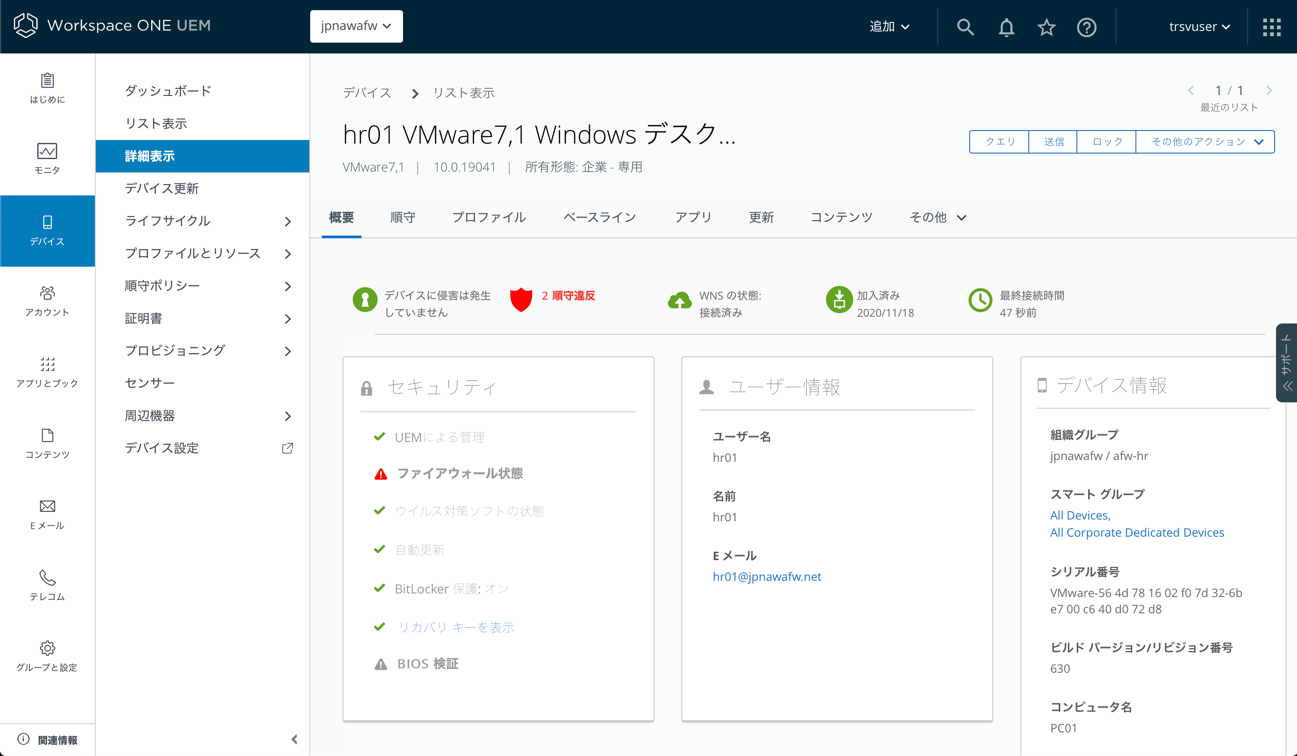Click the red compliance violation shield icon
This screenshot has height=756, width=1297.
(521, 299)
